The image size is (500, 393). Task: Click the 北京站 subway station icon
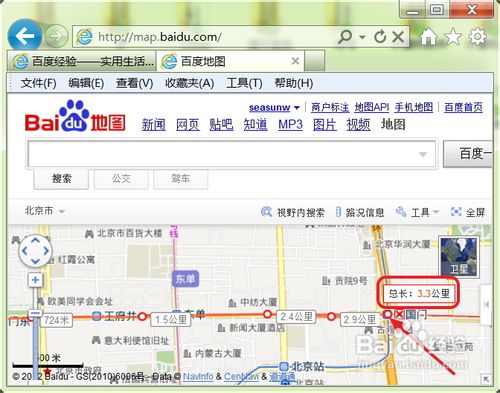pos(284,367)
